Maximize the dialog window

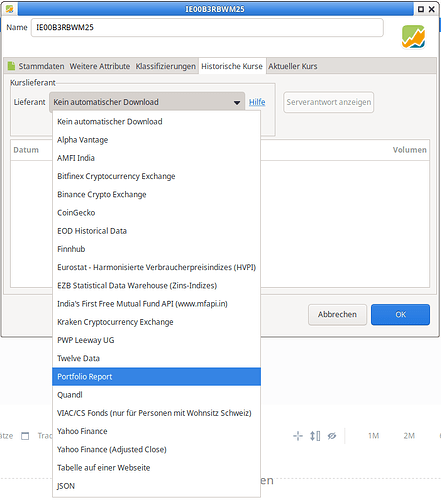click(x=421, y=9)
